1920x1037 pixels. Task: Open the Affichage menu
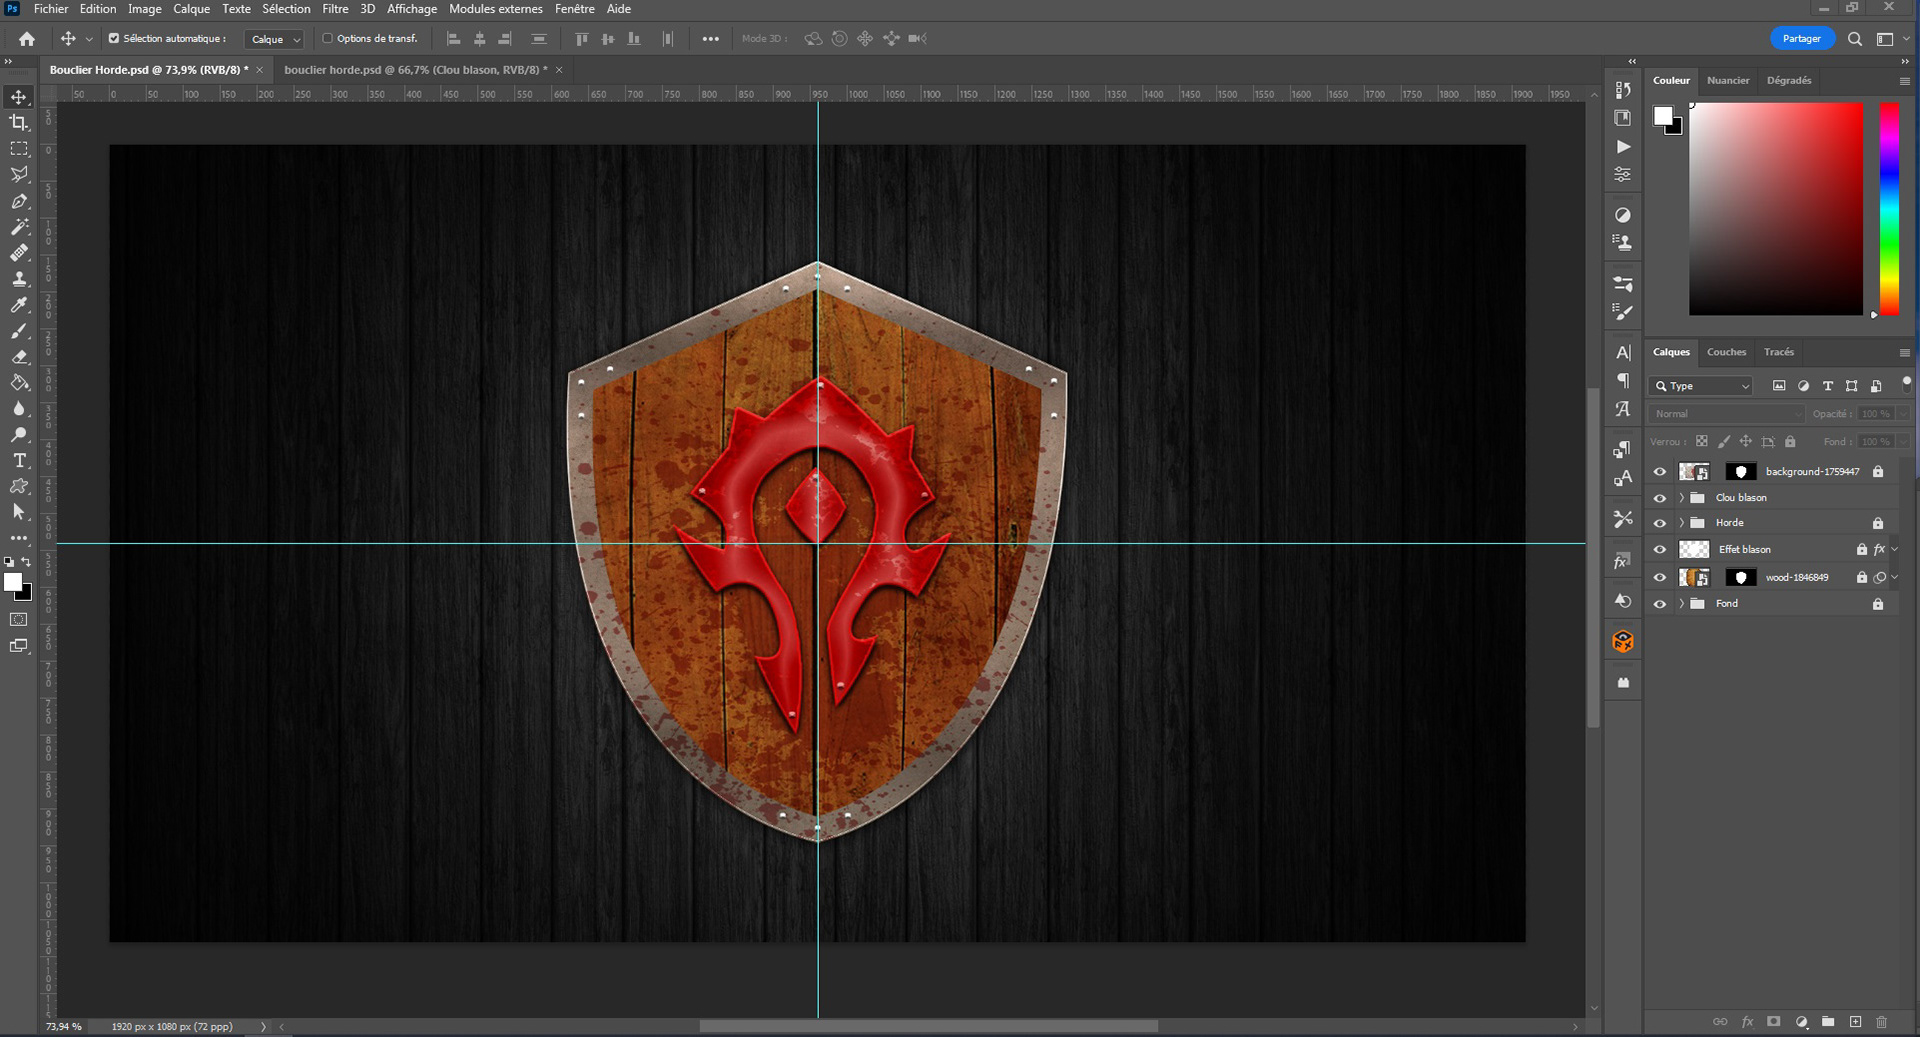(412, 9)
